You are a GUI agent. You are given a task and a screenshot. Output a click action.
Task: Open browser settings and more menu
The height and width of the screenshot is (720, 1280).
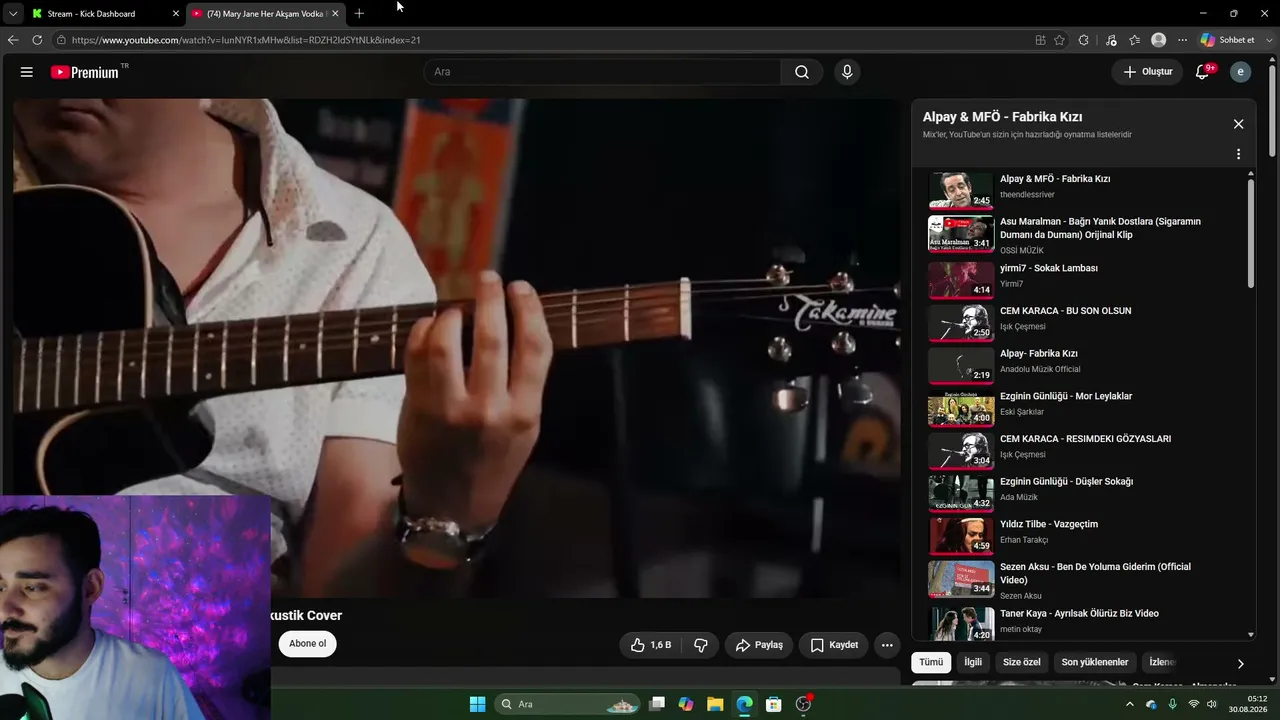pos(1182,40)
